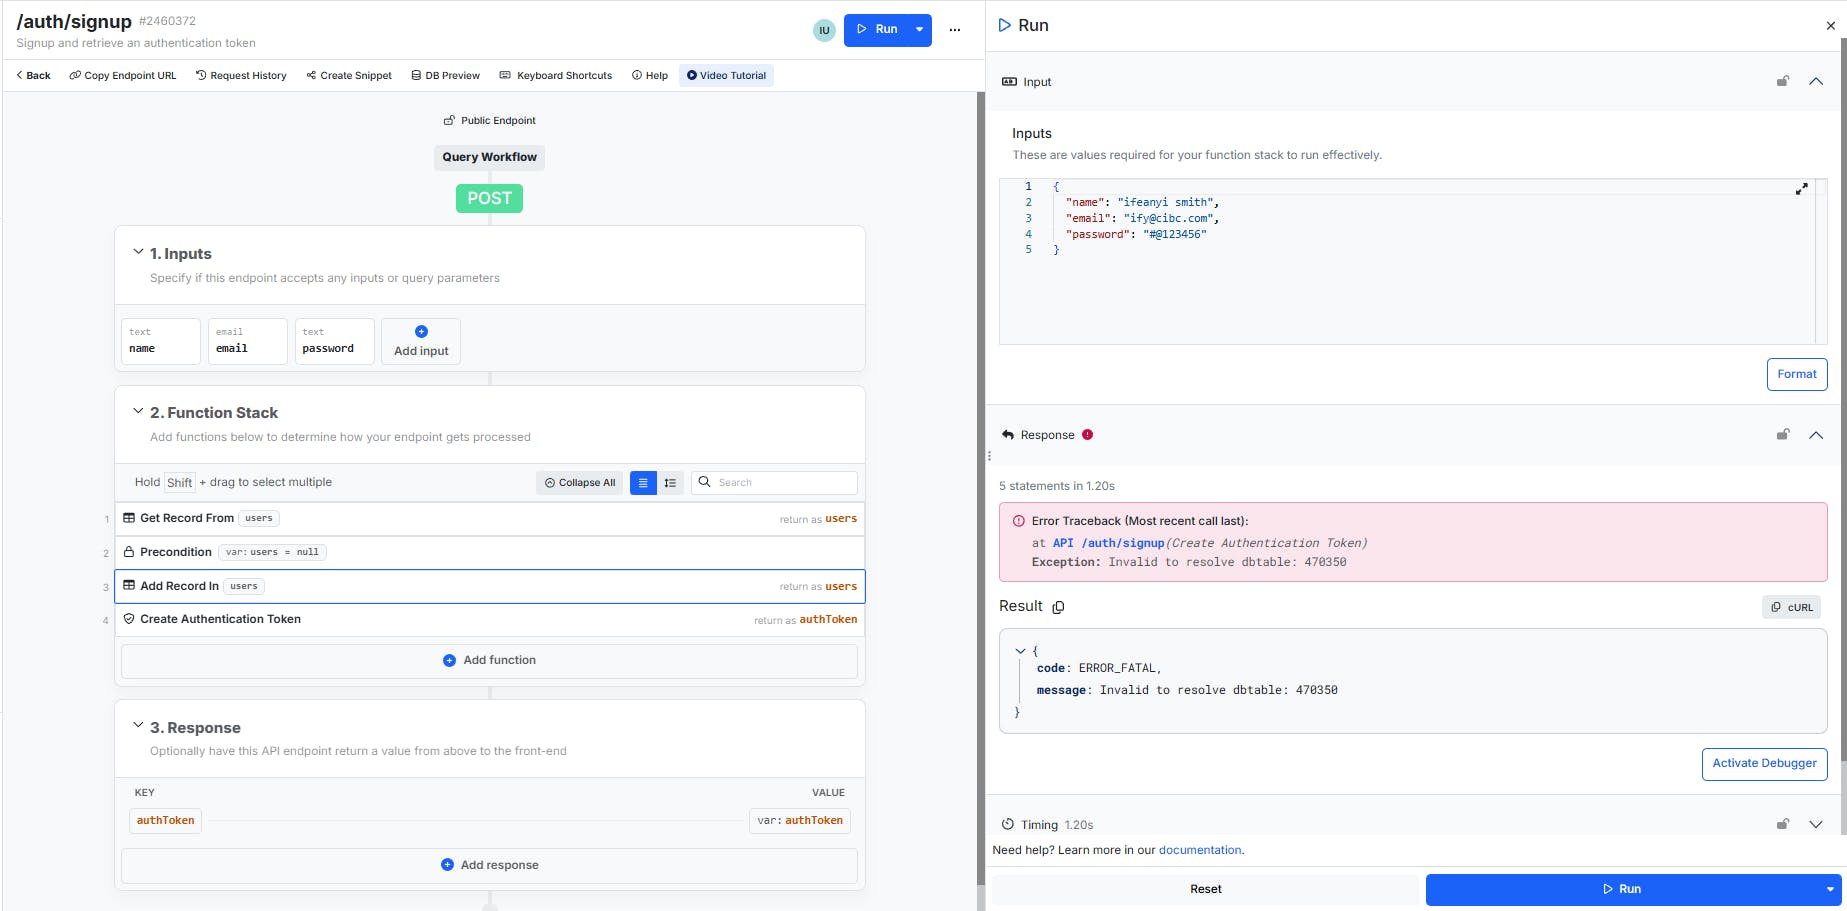
Task: Copy the Result to clipboard
Action: click(x=1058, y=607)
